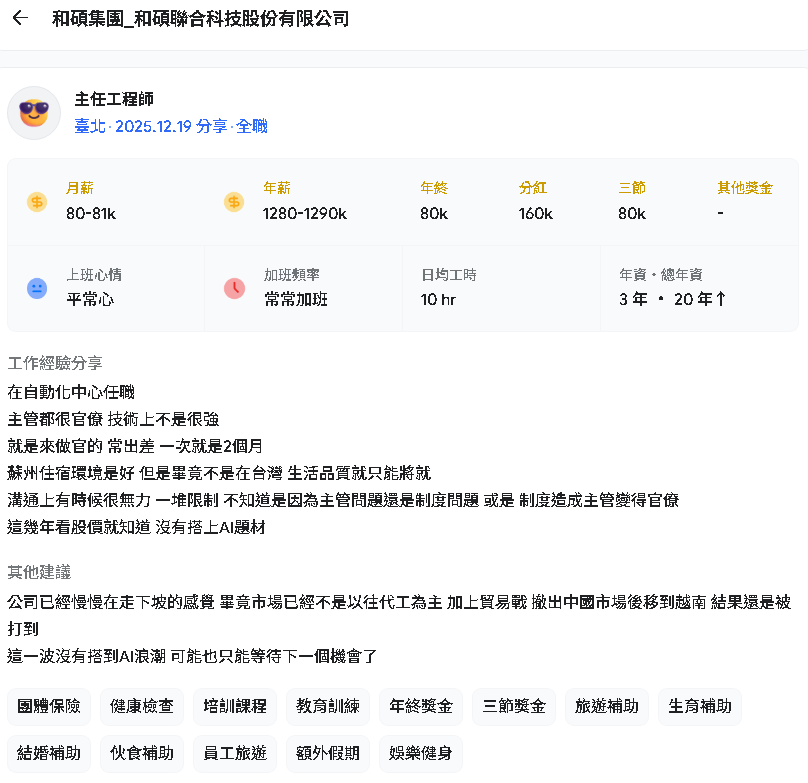Screen dimensions: 808x783
Task: Select the 三節獎金 benefit tag
Action: click(x=514, y=706)
